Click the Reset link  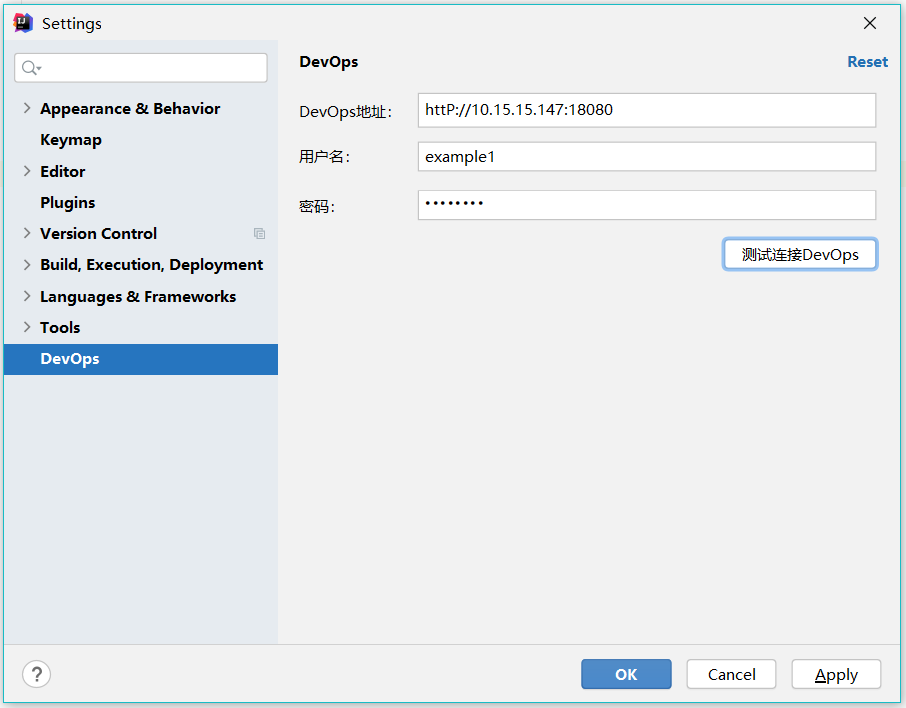click(867, 62)
